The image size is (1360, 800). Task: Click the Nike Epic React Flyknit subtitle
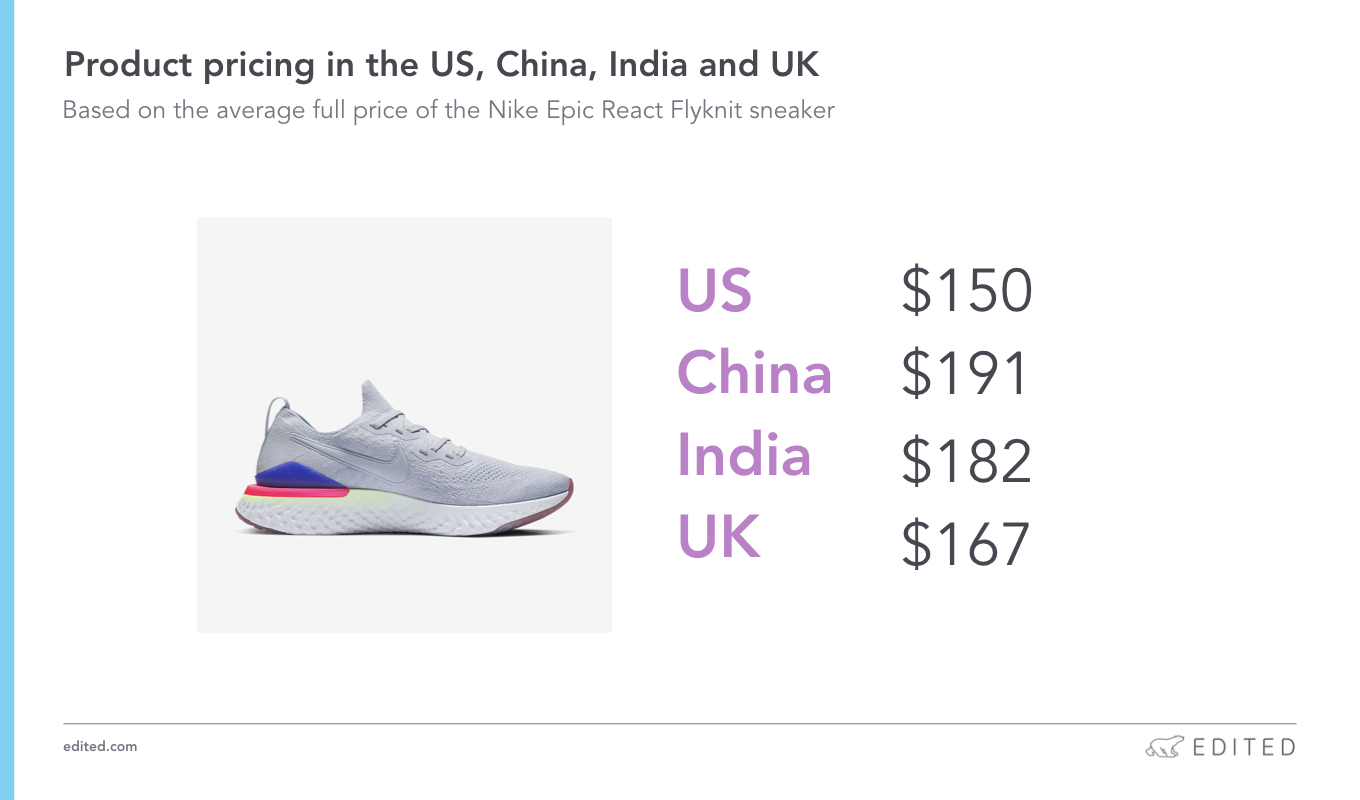pyautogui.click(x=449, y=110)
